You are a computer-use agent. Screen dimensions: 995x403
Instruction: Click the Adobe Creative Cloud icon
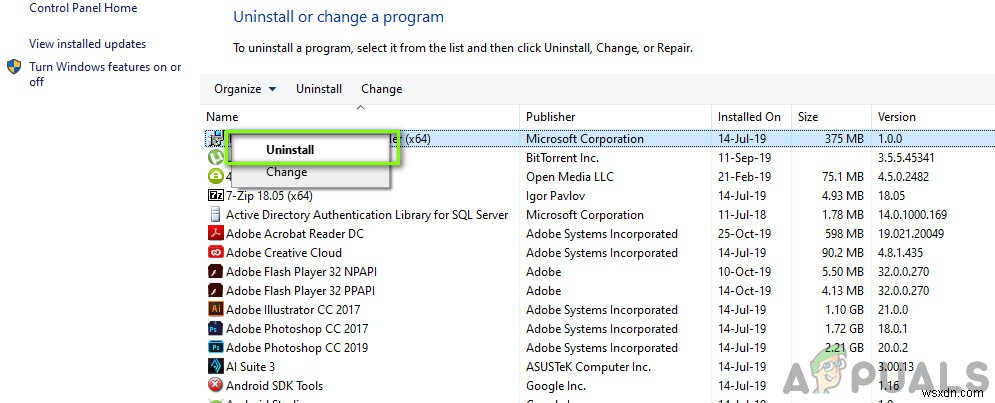pos(215,253)
